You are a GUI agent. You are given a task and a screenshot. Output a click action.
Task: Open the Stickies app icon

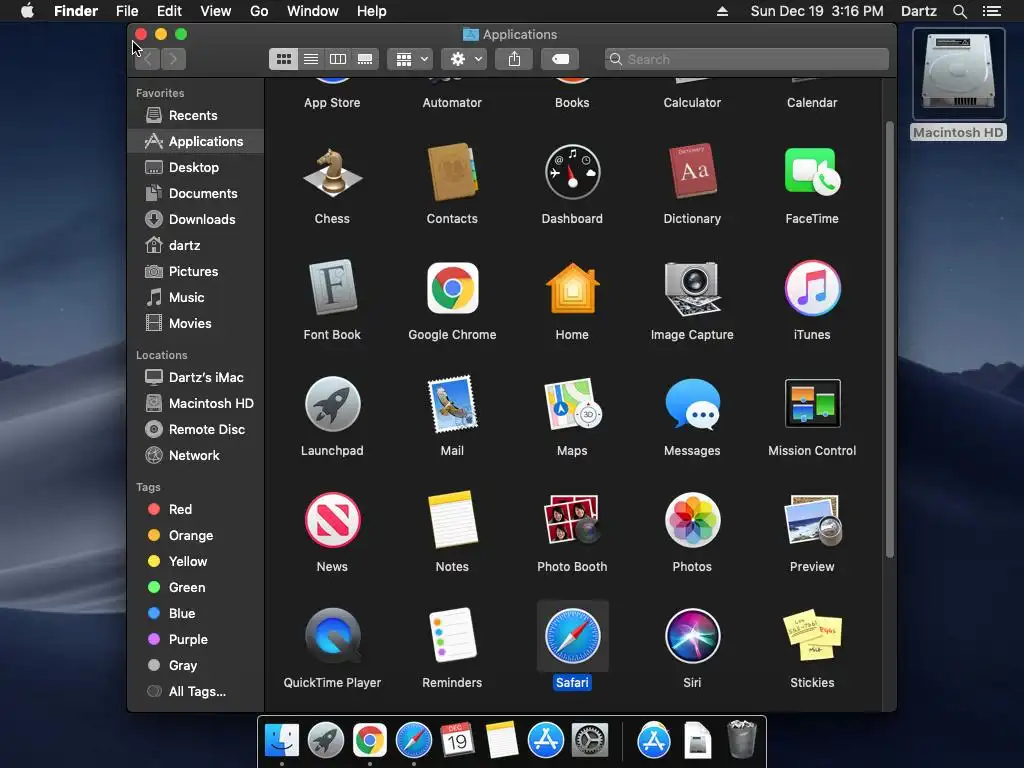click(812, 635)
